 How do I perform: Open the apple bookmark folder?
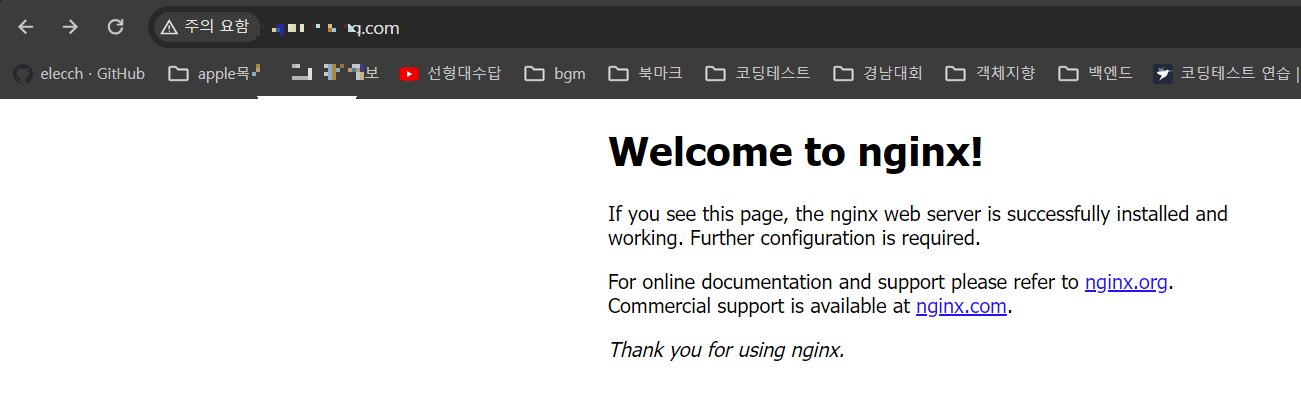pyautogui.click(x=215, y=73)
